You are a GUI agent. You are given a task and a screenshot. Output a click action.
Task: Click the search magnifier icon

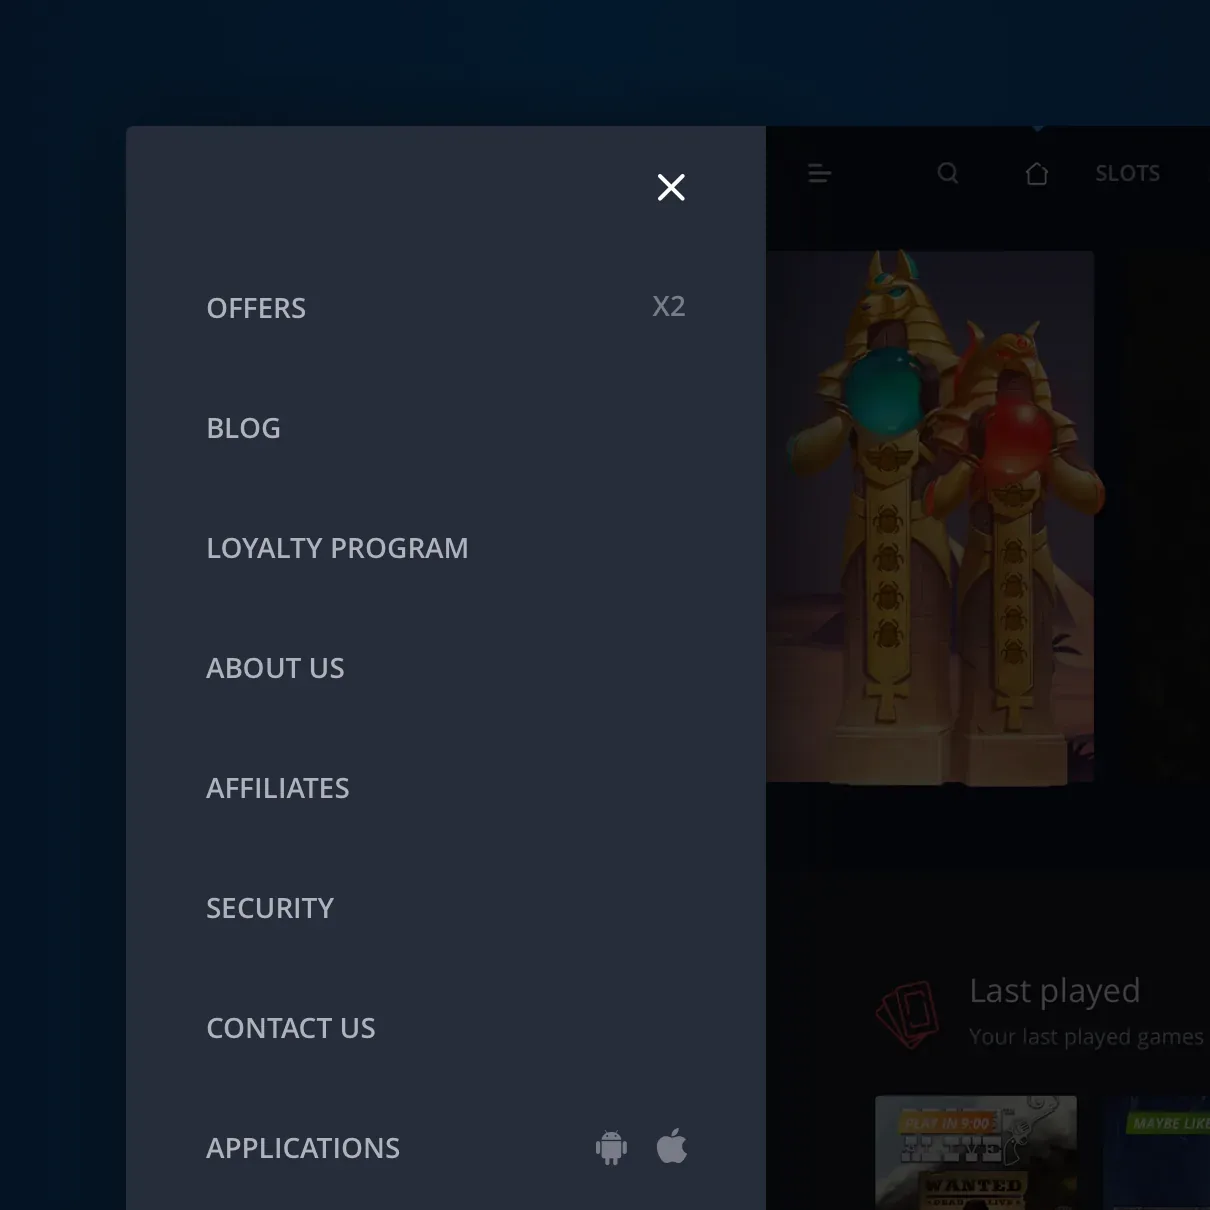tap(948, 174)
